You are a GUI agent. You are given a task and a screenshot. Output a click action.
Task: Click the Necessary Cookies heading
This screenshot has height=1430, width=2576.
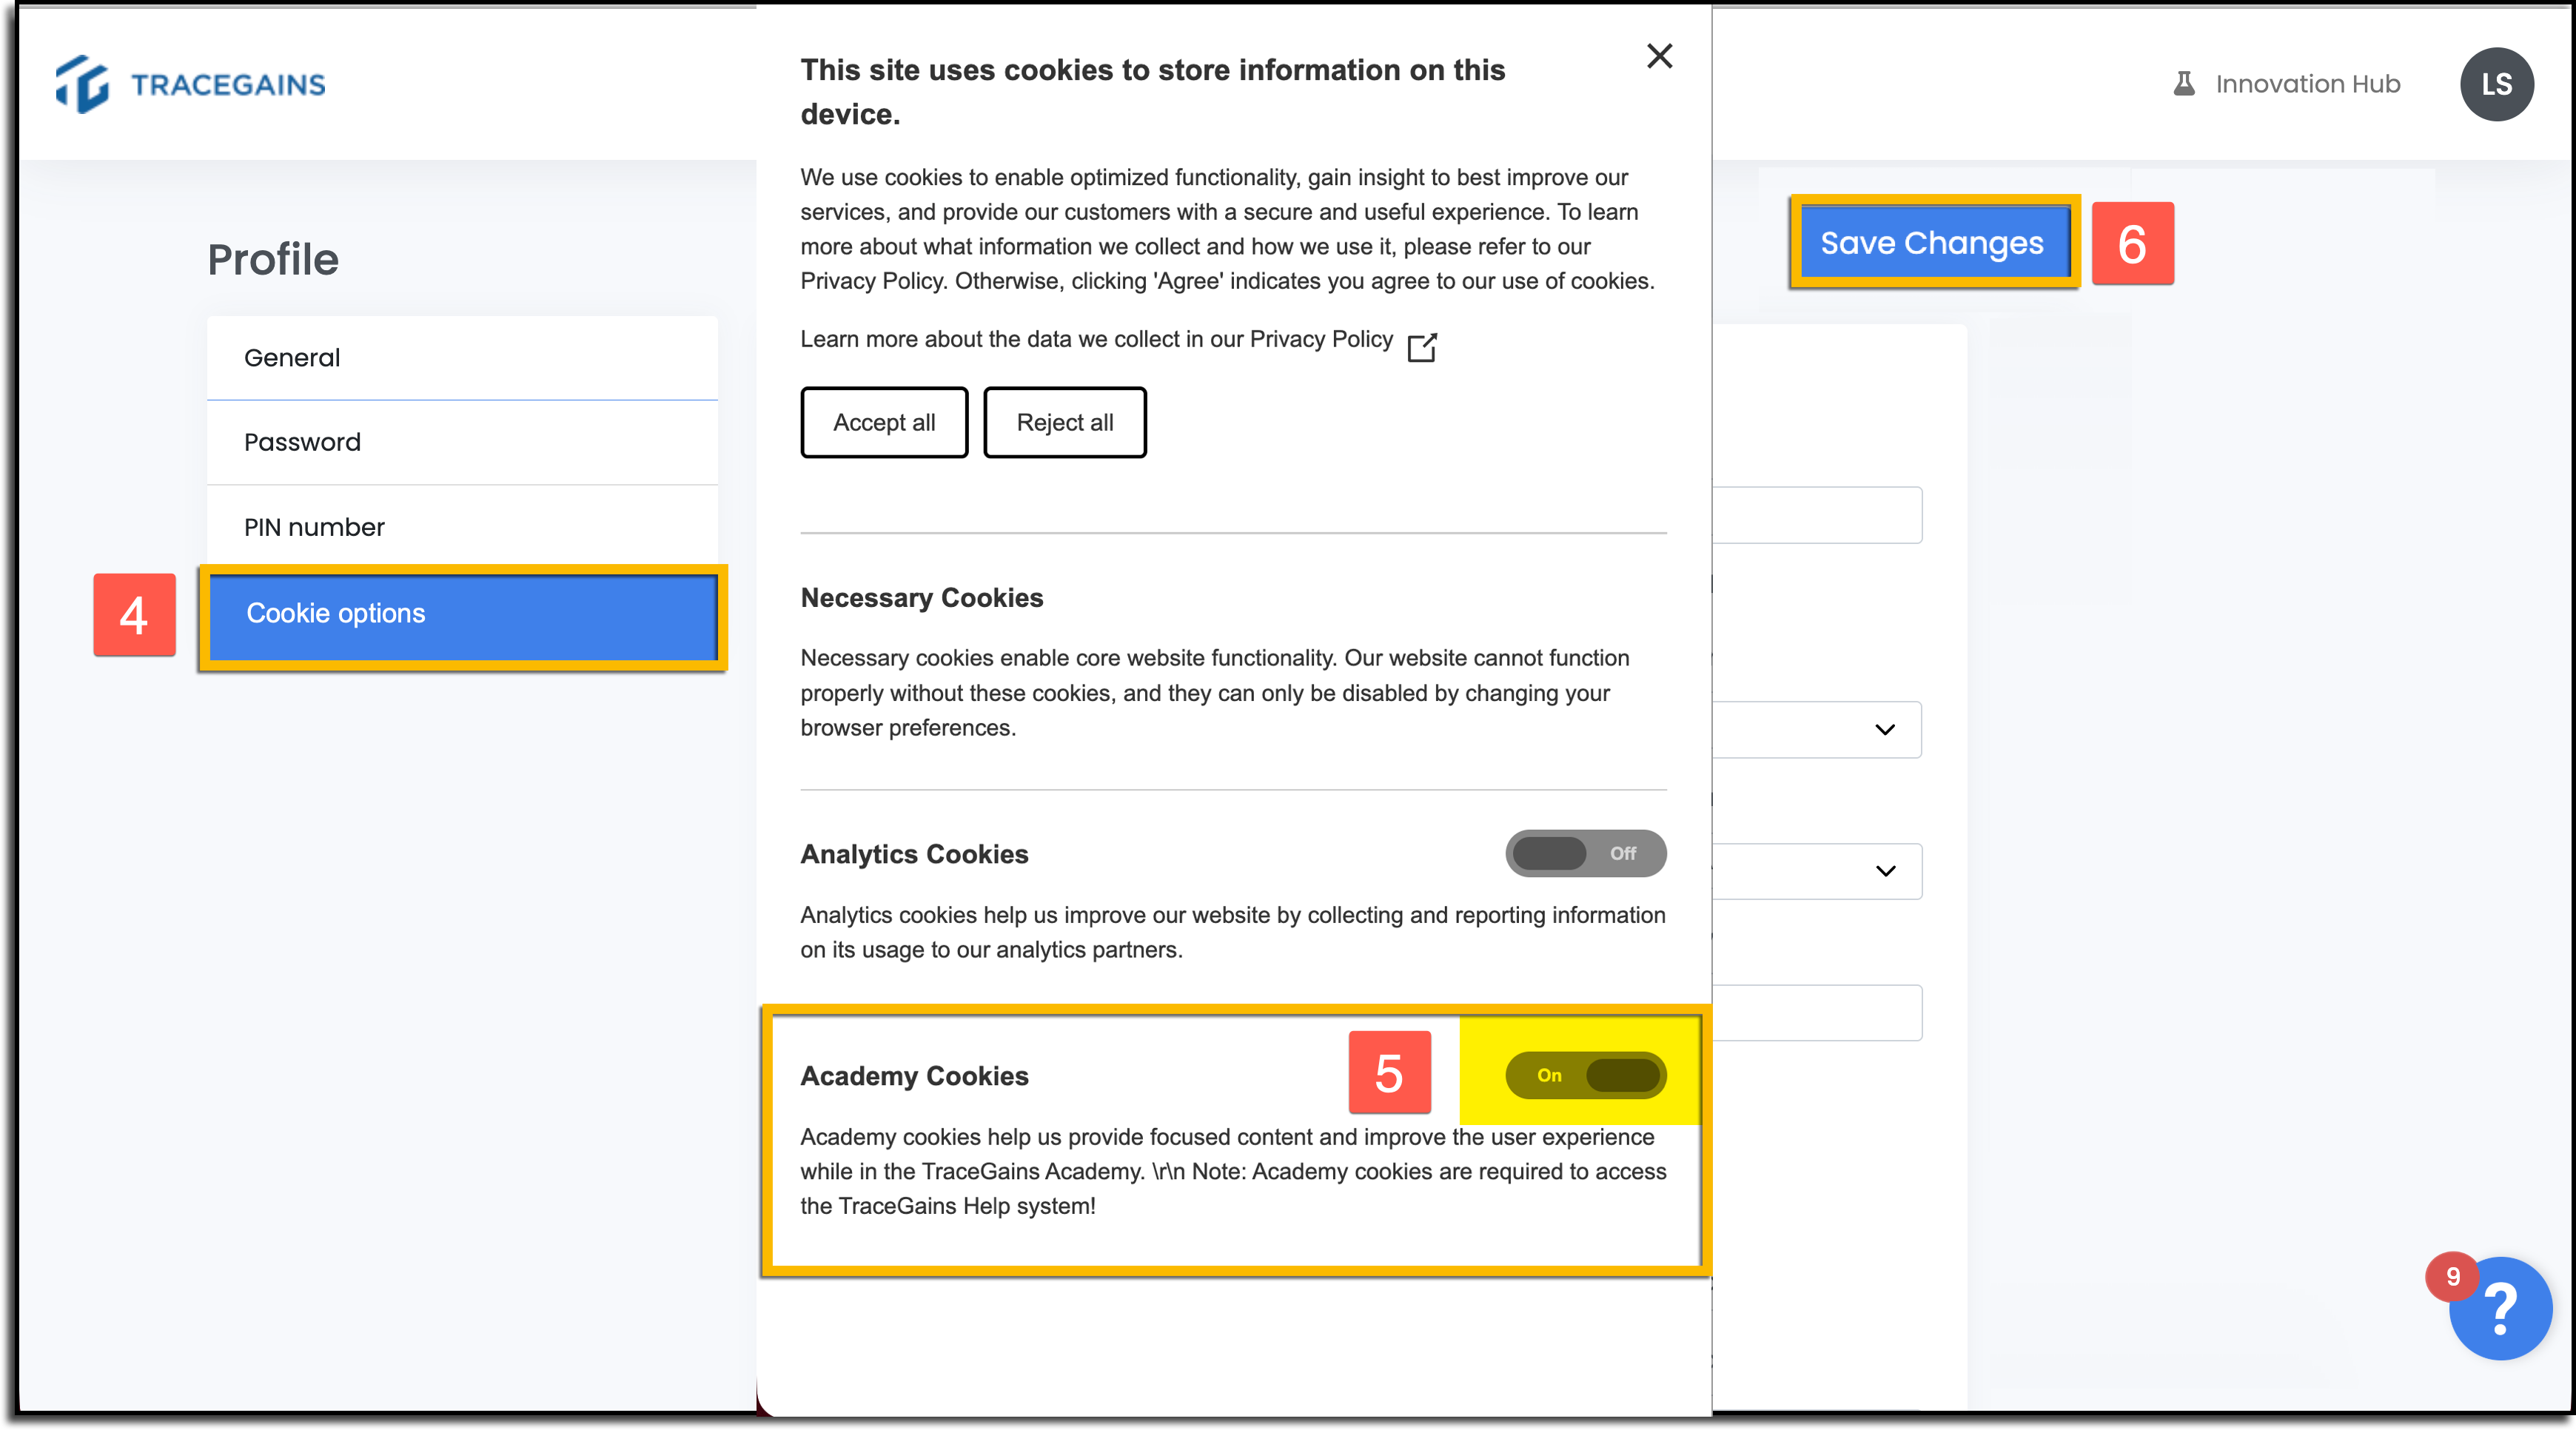click(921, 598)
